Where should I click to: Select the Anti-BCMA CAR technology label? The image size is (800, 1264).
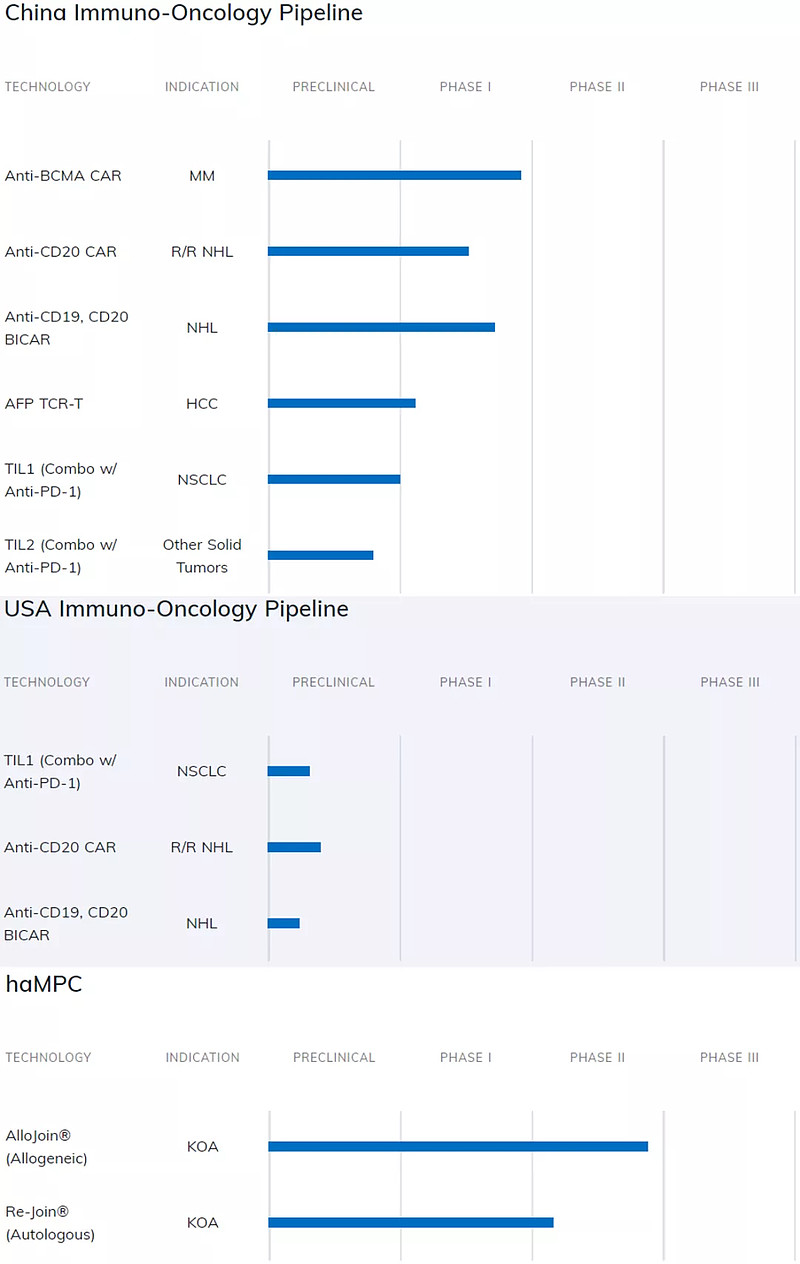coord(63,176)
